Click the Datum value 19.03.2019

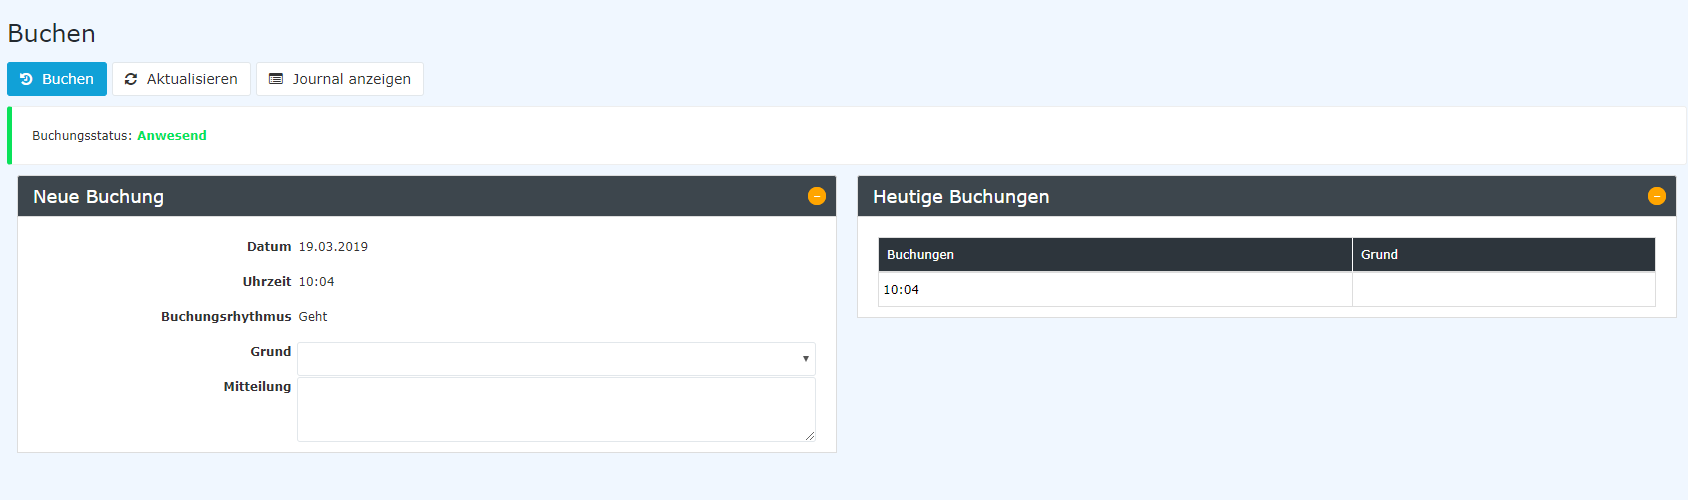pos(333,247)
